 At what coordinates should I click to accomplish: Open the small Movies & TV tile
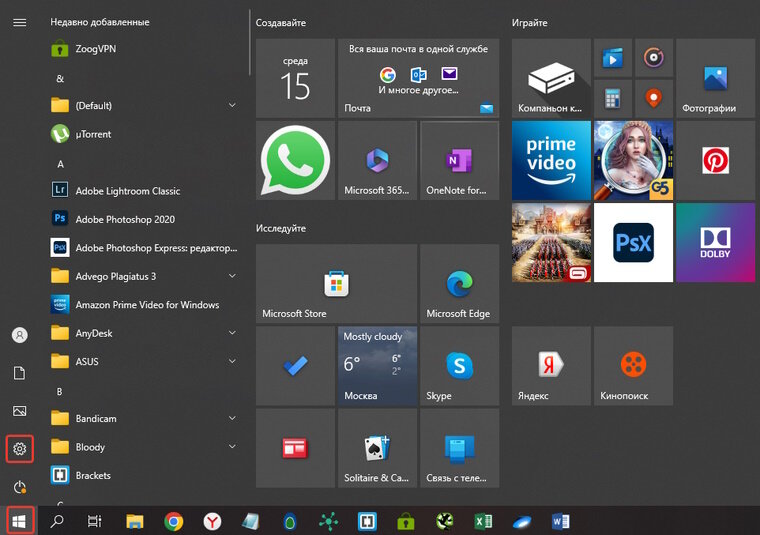click(x=613, y=58)
